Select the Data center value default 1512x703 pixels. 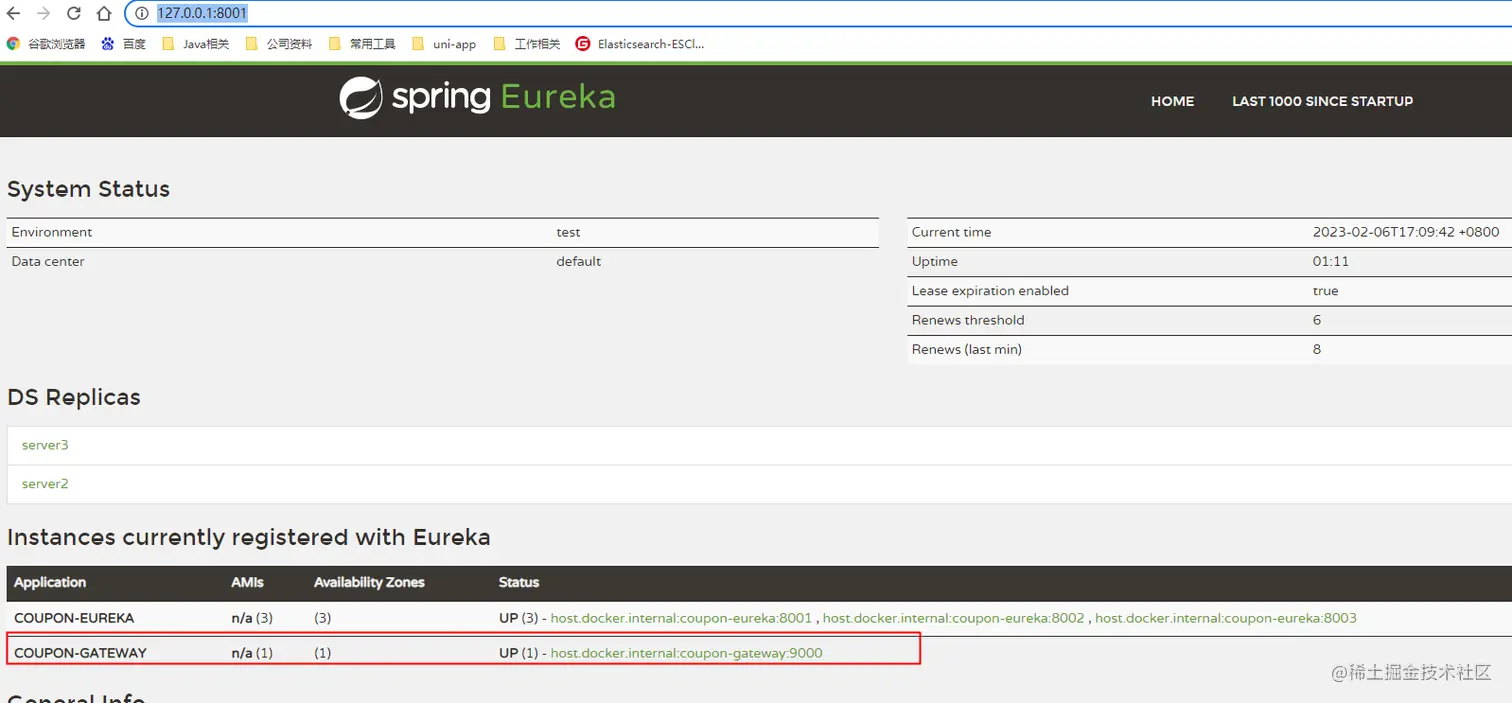click(579, 261)
